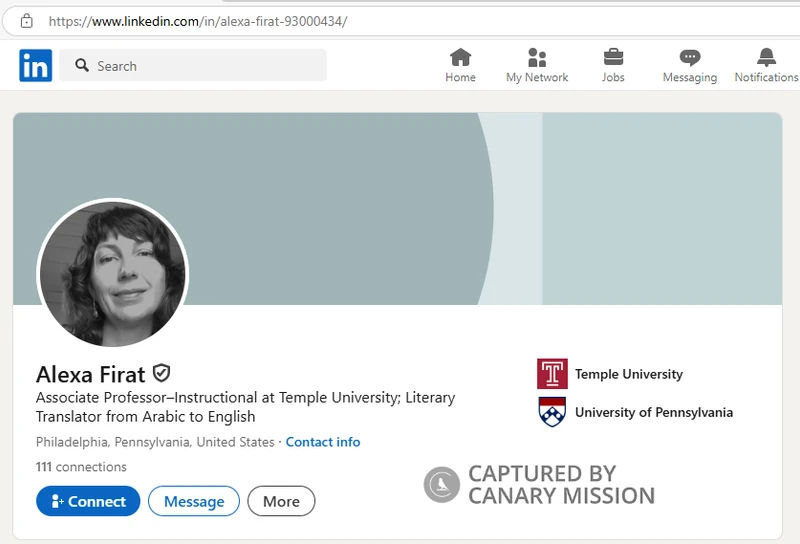Viewport: 800px width, 544px height.
Task: Open the Jobs briefcase icon
Action: click(613, 65)
